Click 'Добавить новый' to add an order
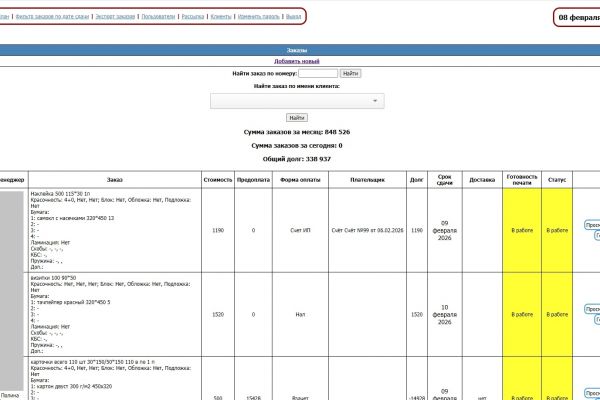The image size is (600, 400). pyautogui.click(x=297, y=61)
